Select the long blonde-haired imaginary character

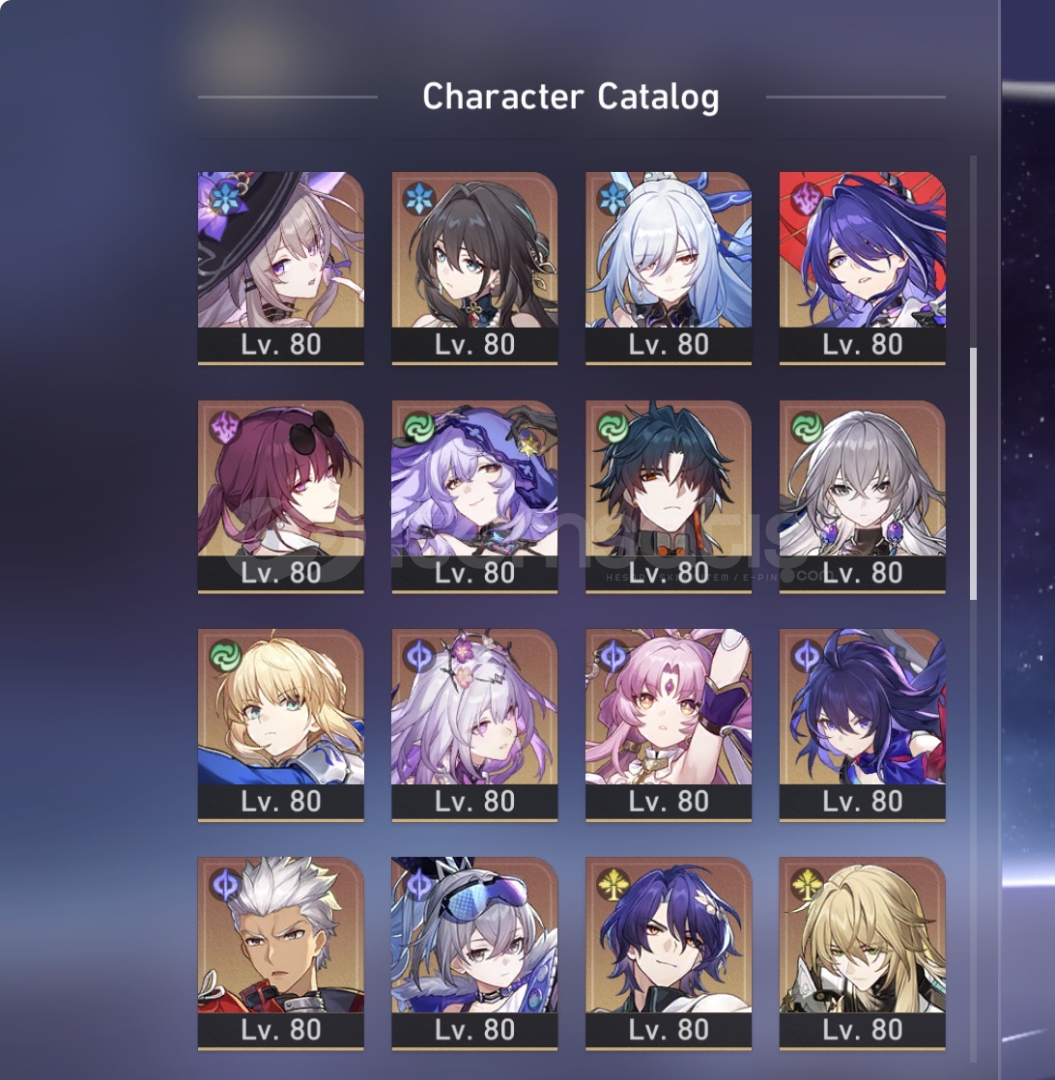click(x=862, y=953)
